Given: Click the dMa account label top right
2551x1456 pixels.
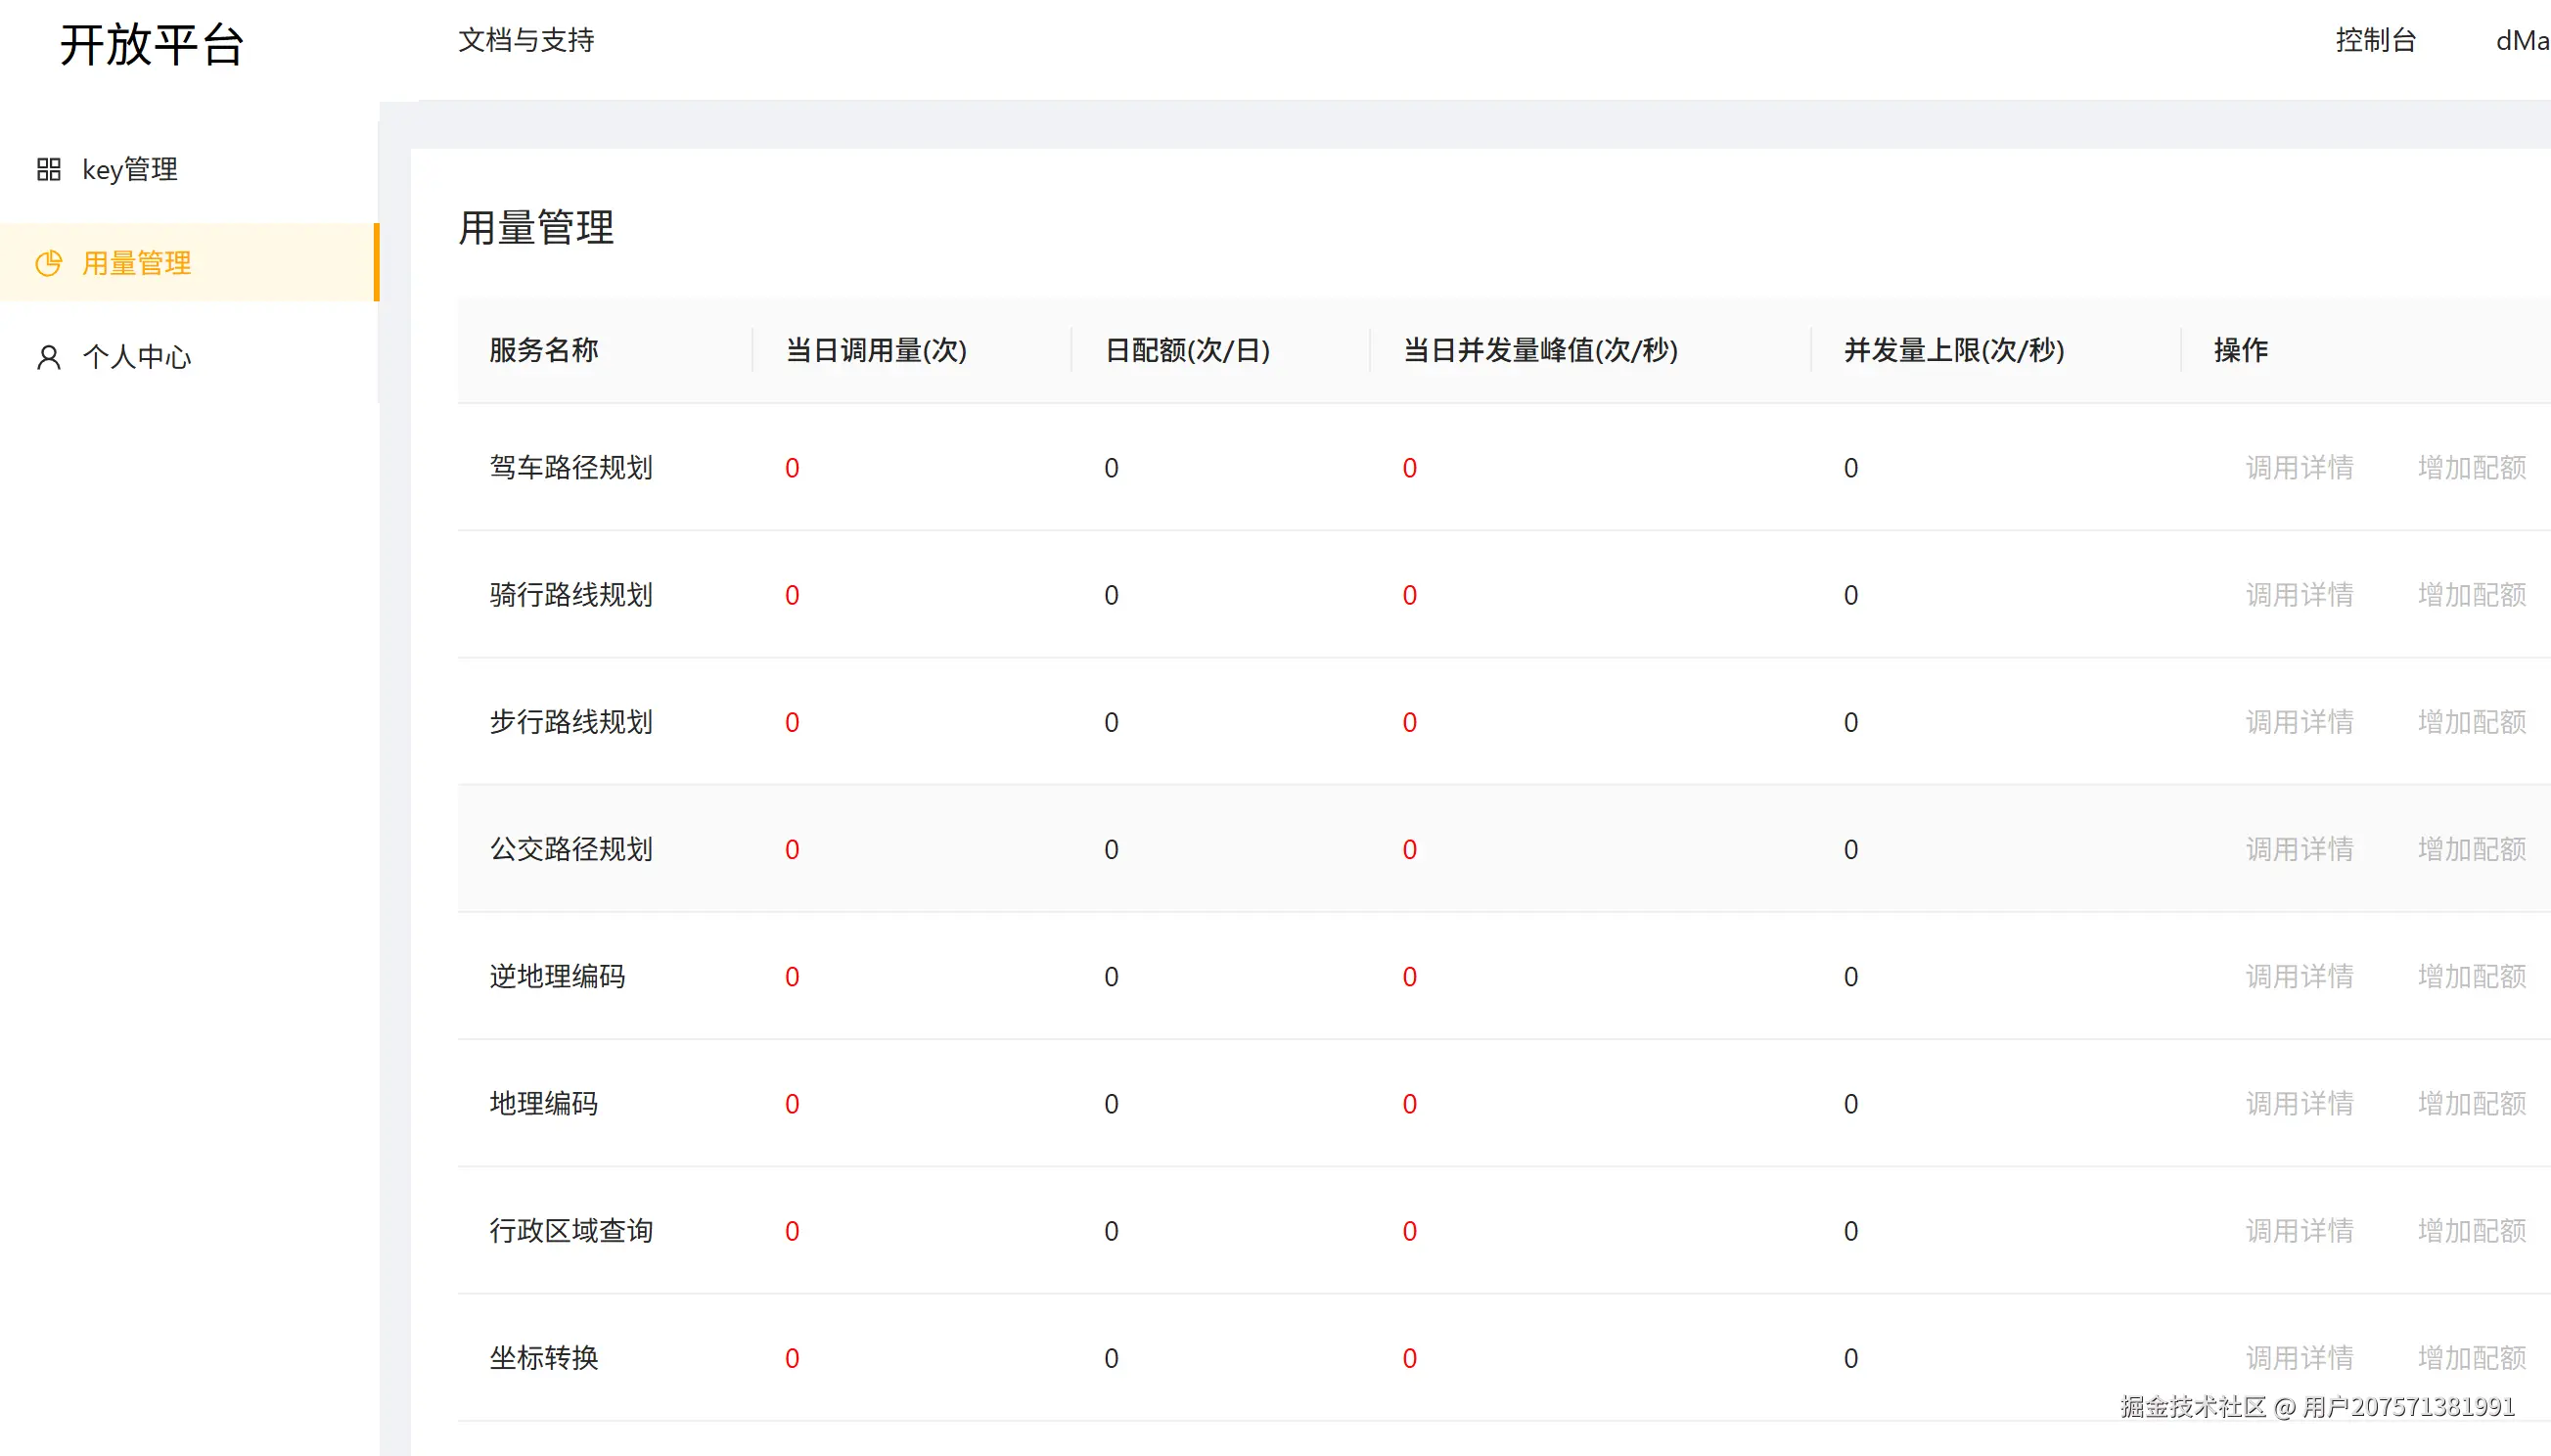Looking at the screenshot, I should click(x=2521, y=41).
